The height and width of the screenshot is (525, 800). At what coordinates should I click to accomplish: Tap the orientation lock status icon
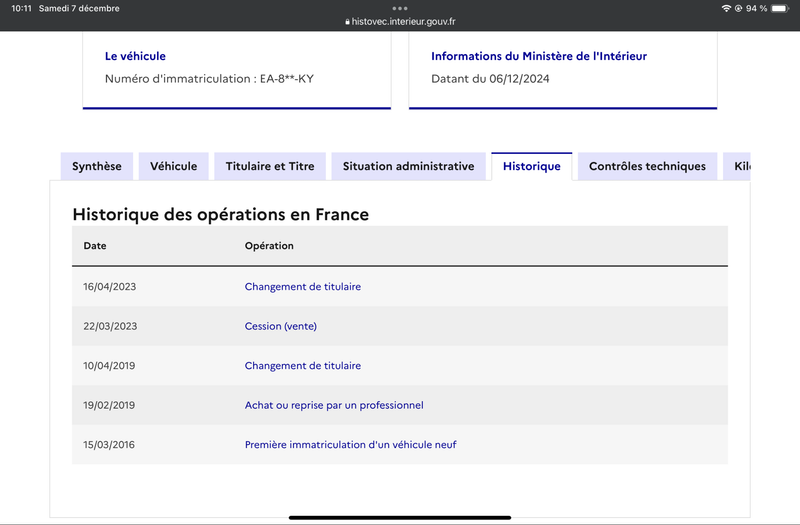click(738, 8)
